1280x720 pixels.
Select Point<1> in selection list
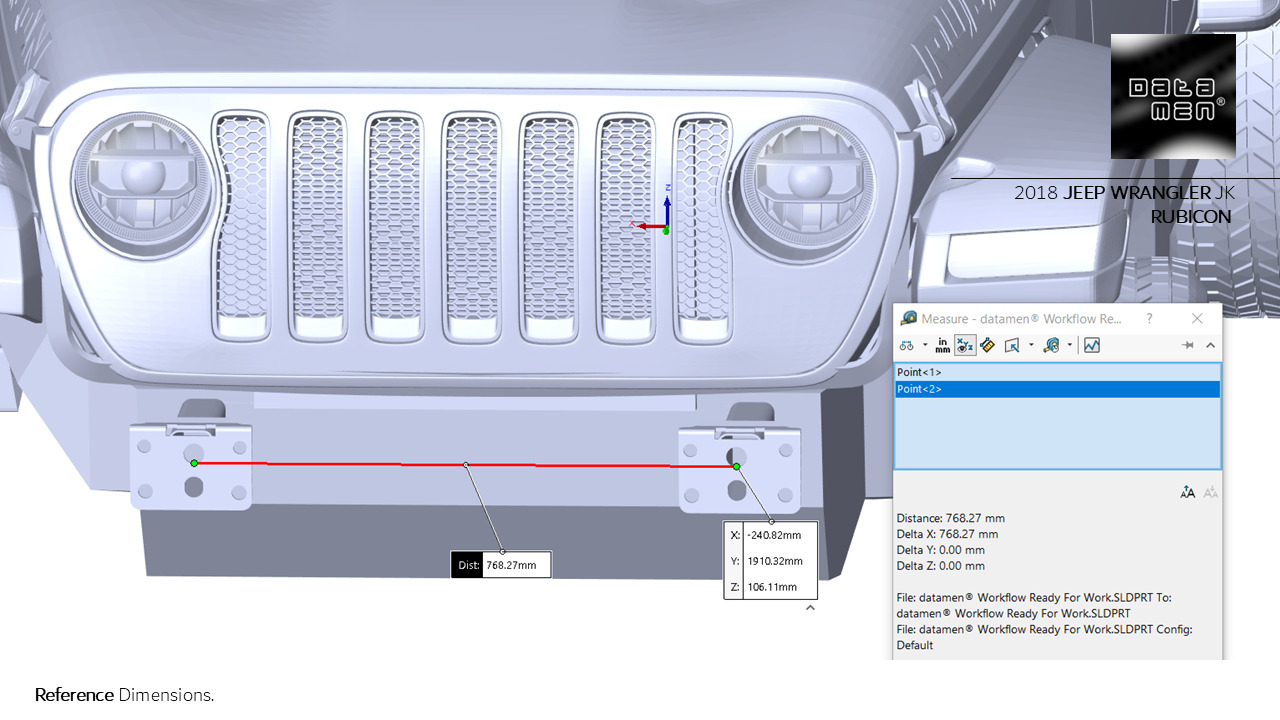click(1057, 372)
